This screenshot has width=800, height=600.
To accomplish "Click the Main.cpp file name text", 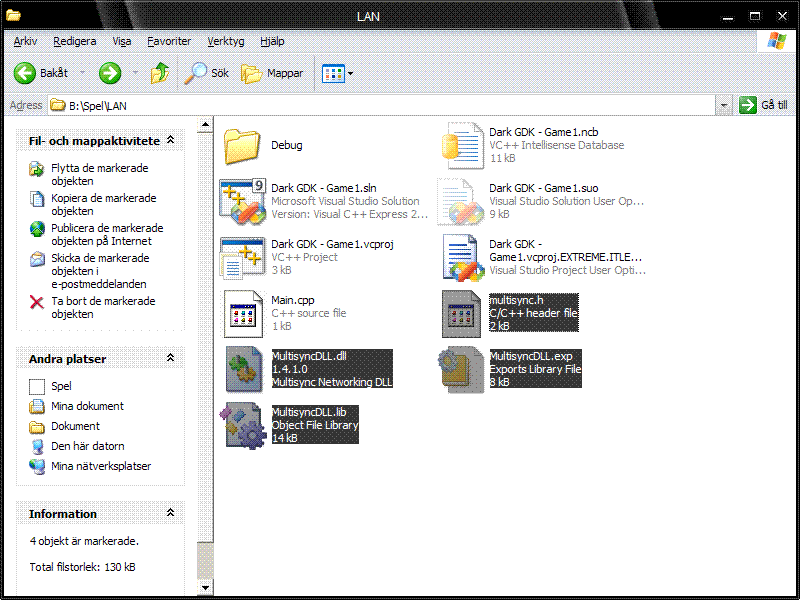I will (293, 300).
